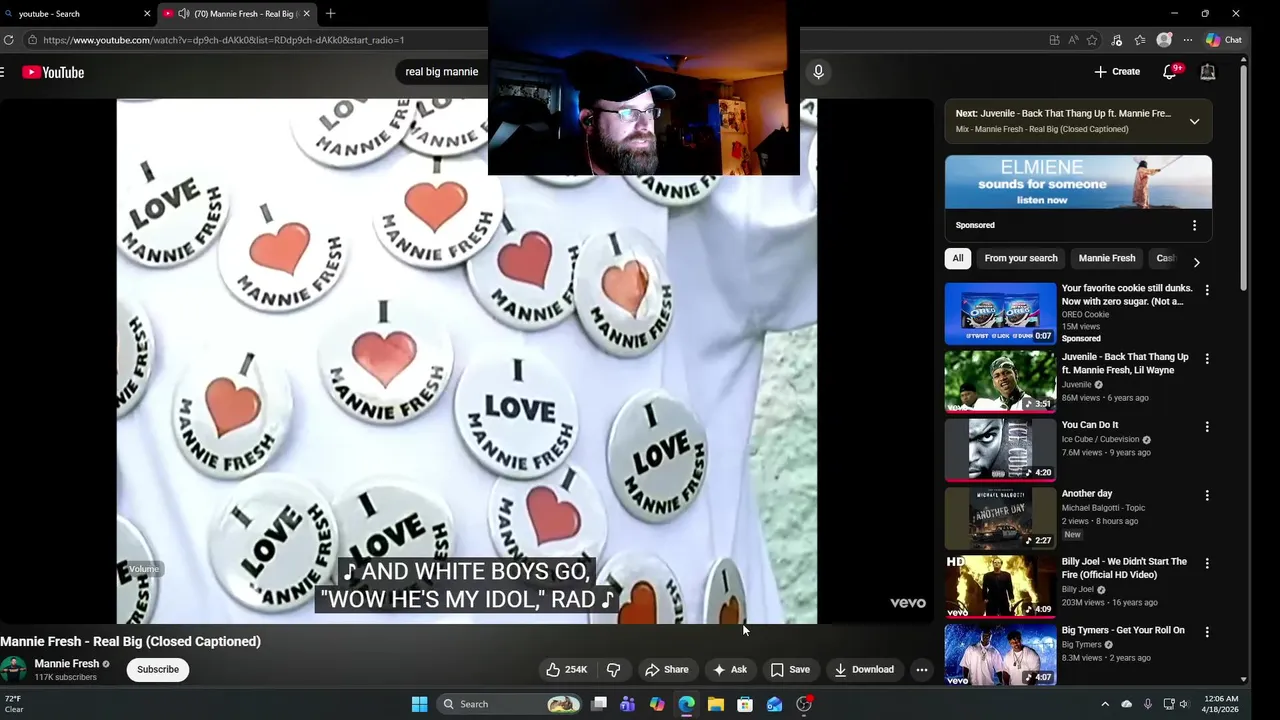Select the From your search chip

tap(1021, 258)
